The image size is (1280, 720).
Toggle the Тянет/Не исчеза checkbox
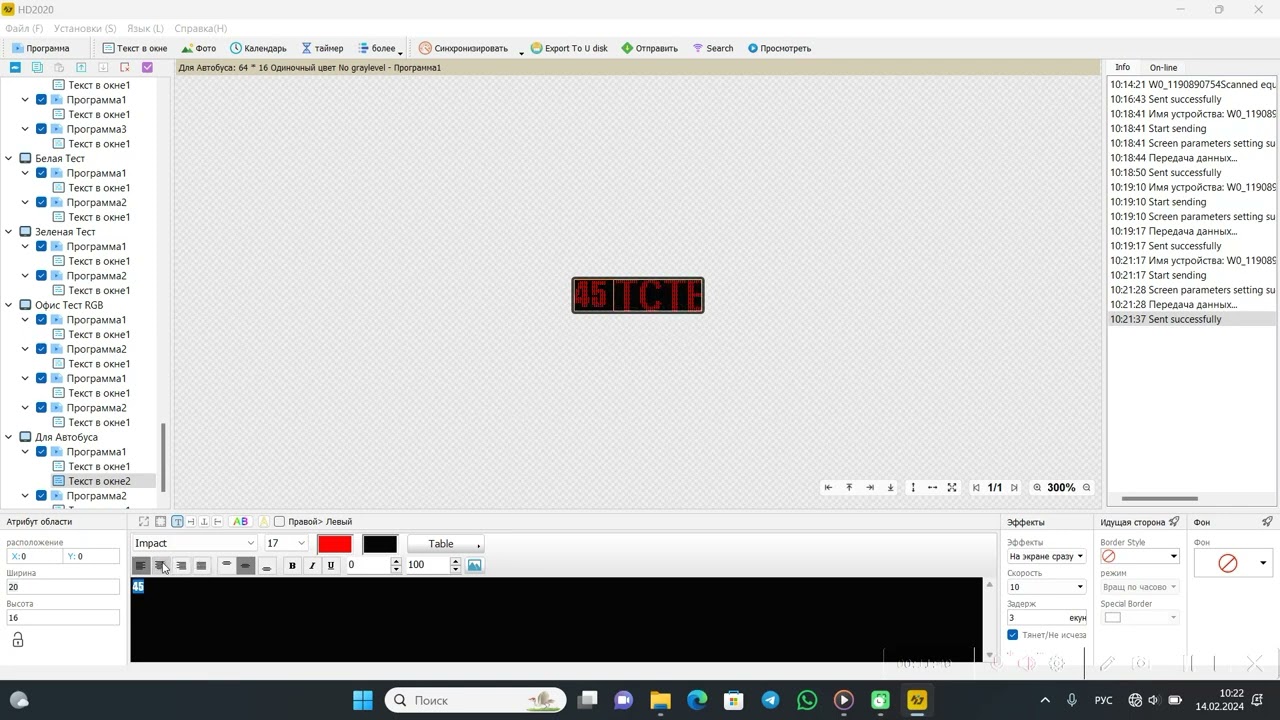[1013, 635]
